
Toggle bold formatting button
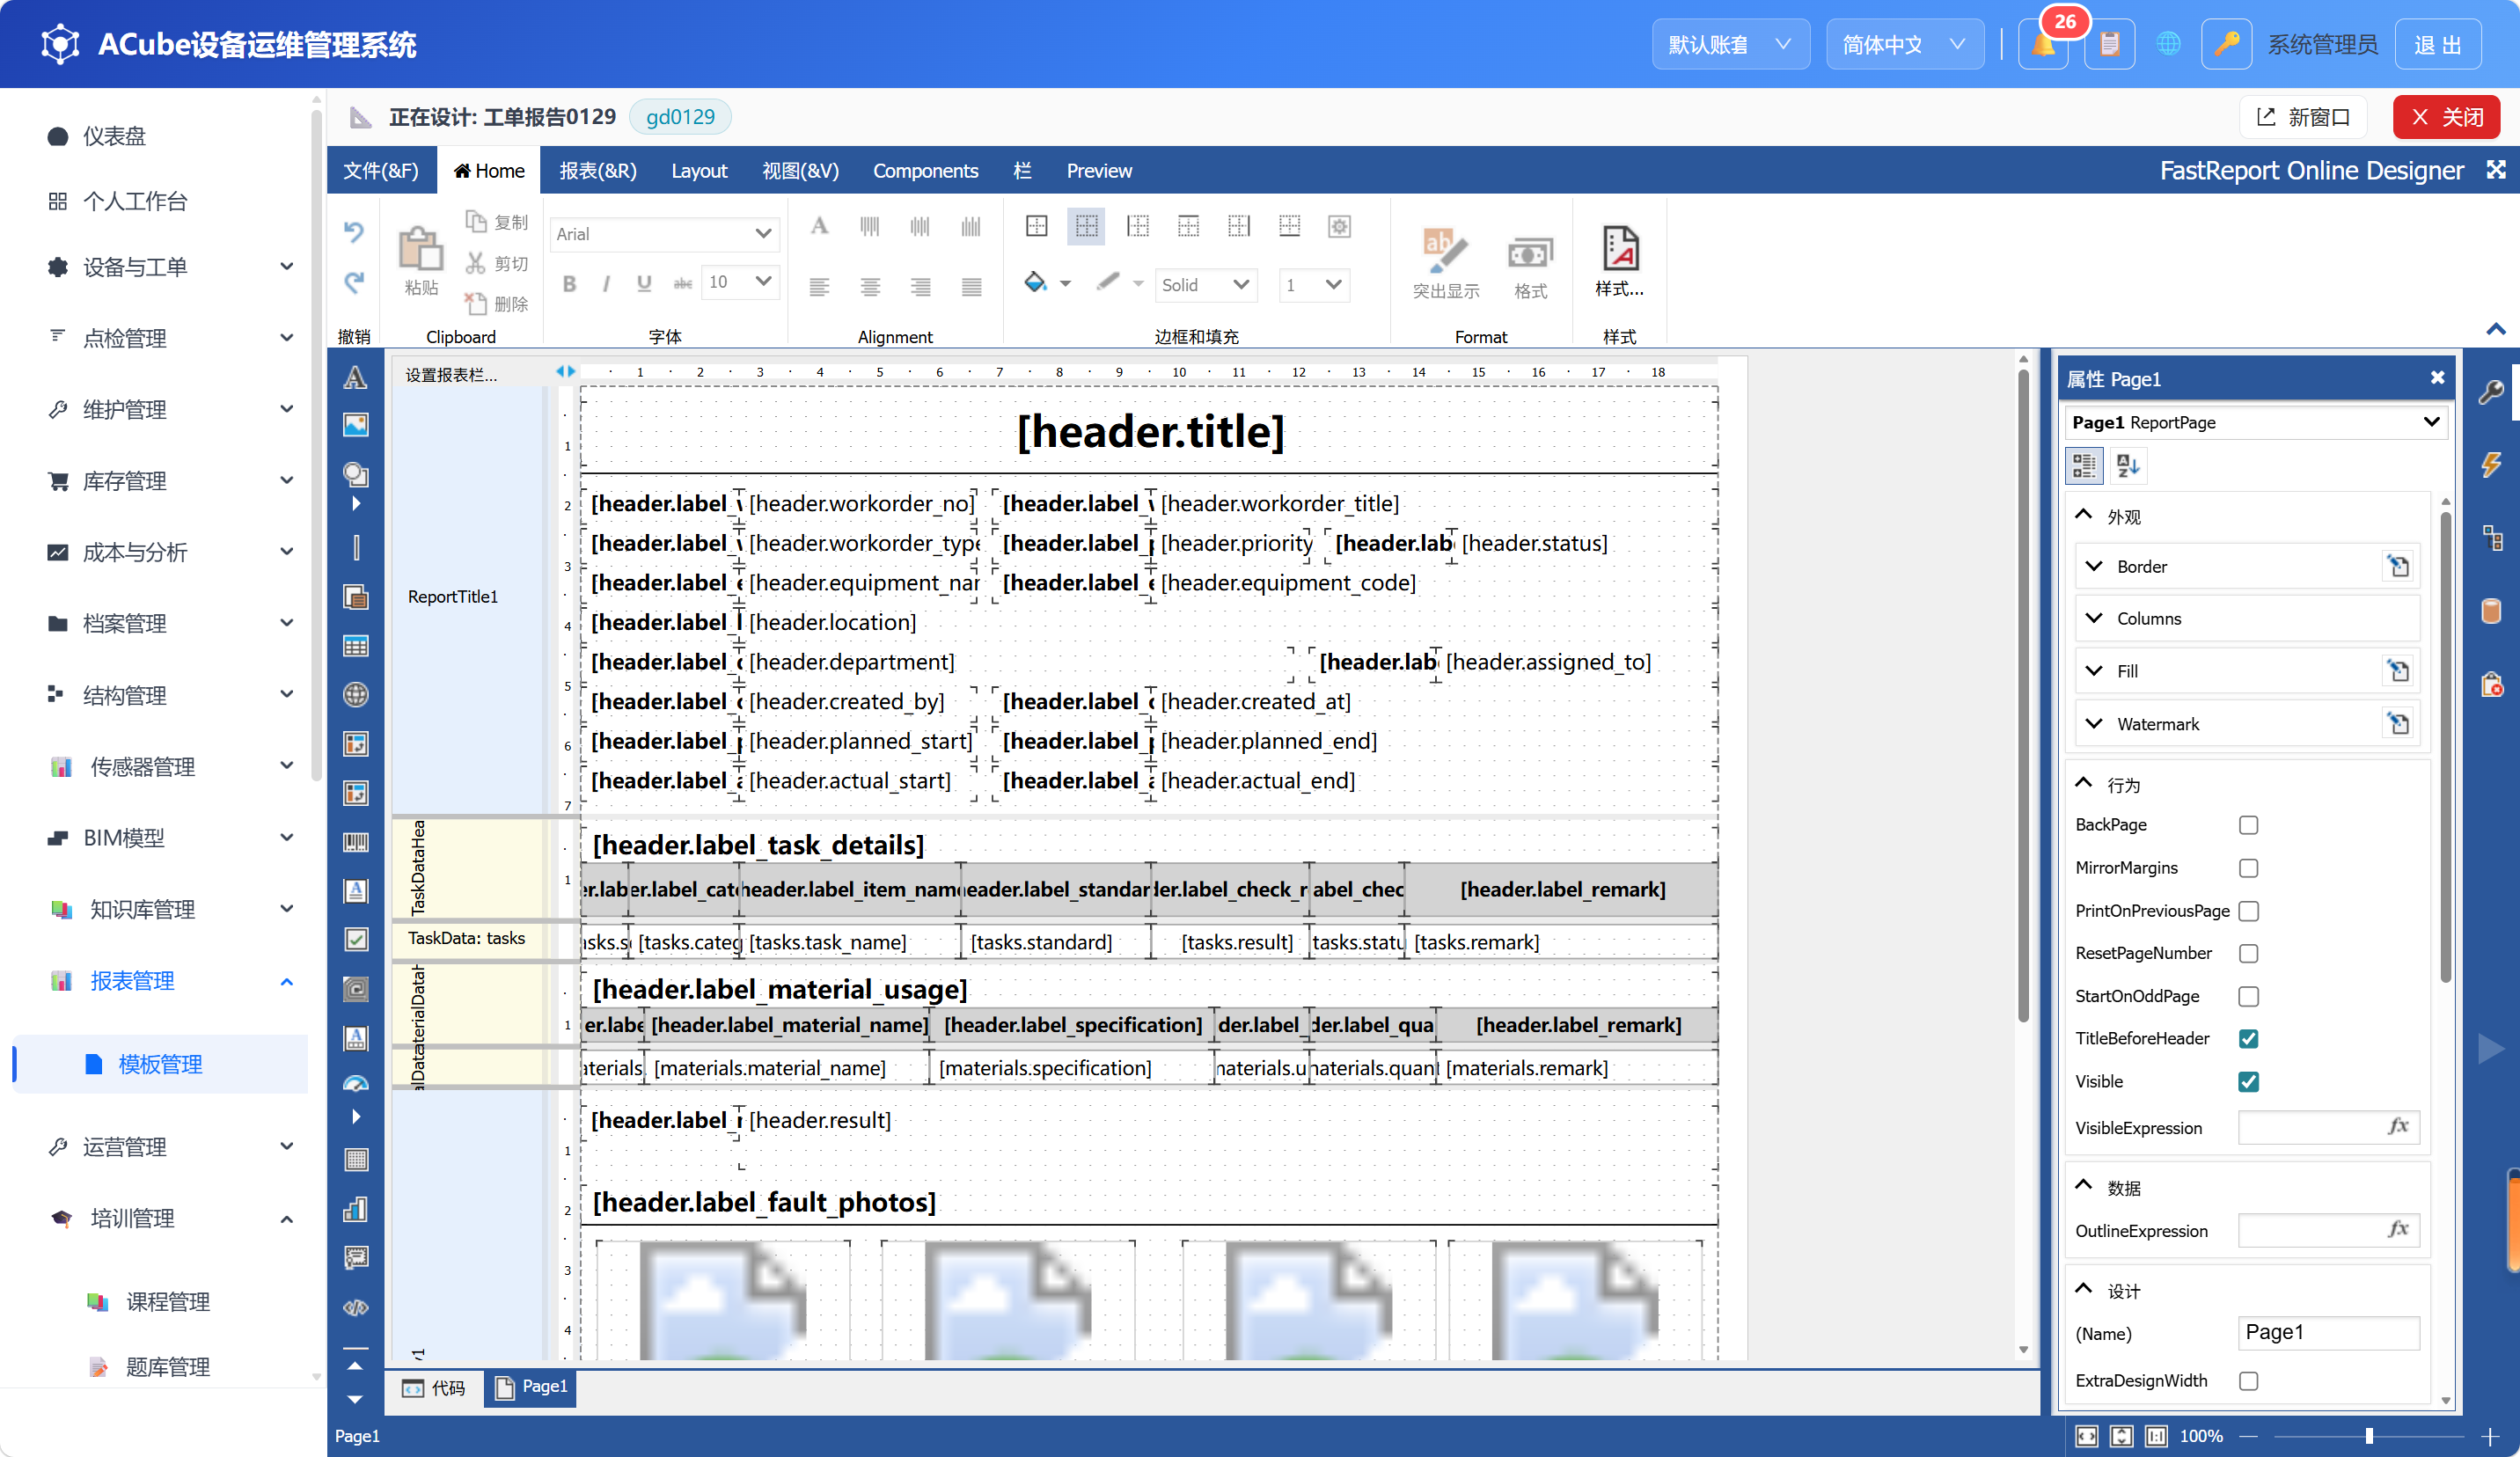[x=569, y=284]
